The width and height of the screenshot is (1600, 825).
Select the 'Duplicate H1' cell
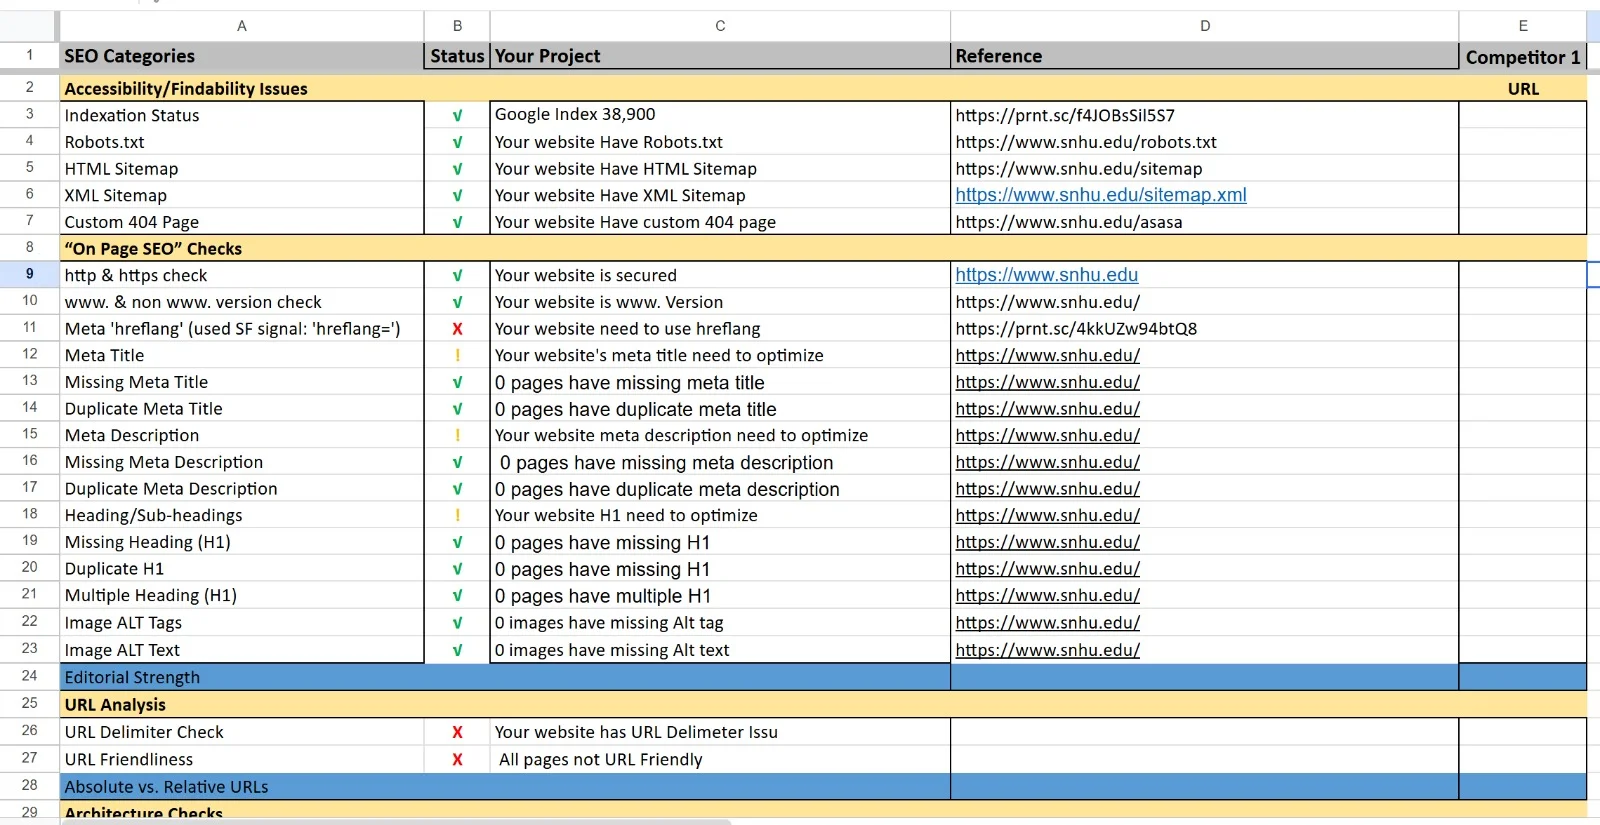[x=241, y=569]
